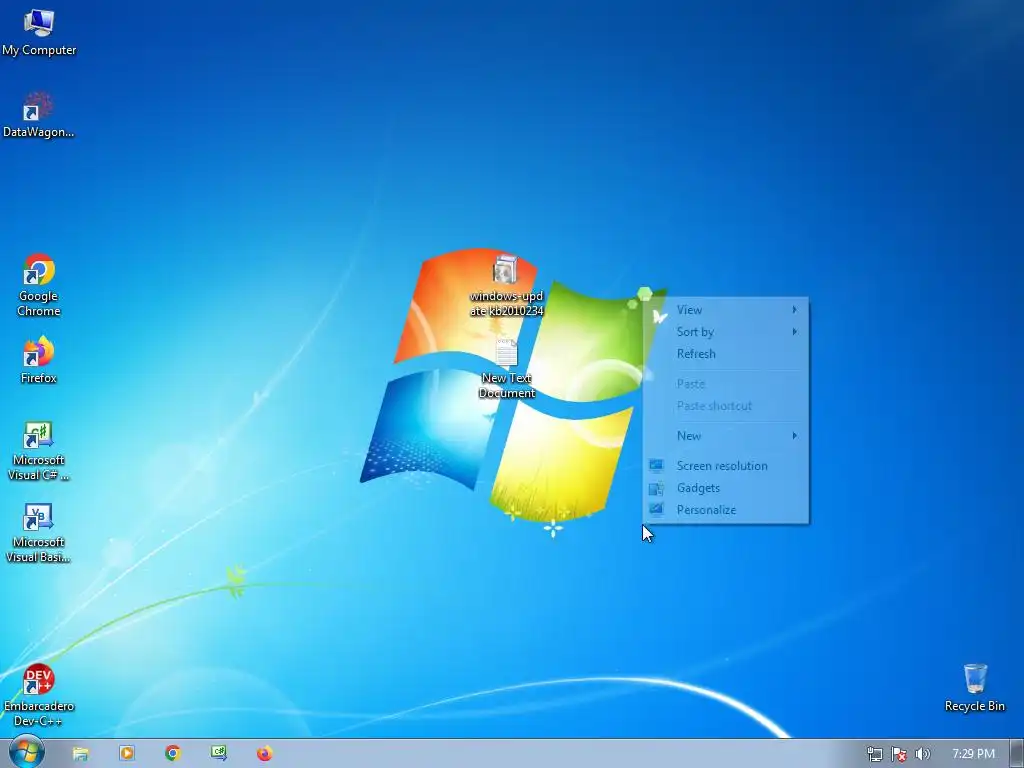
Task: Expand the View submenu
Action: point(726,310)
